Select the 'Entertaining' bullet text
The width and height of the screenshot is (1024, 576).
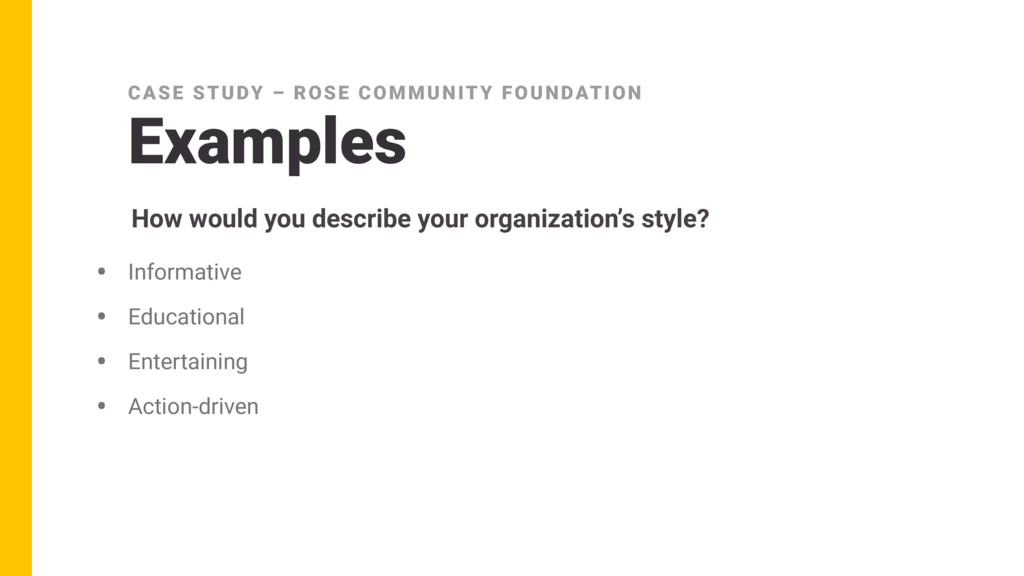pos(188,362)
